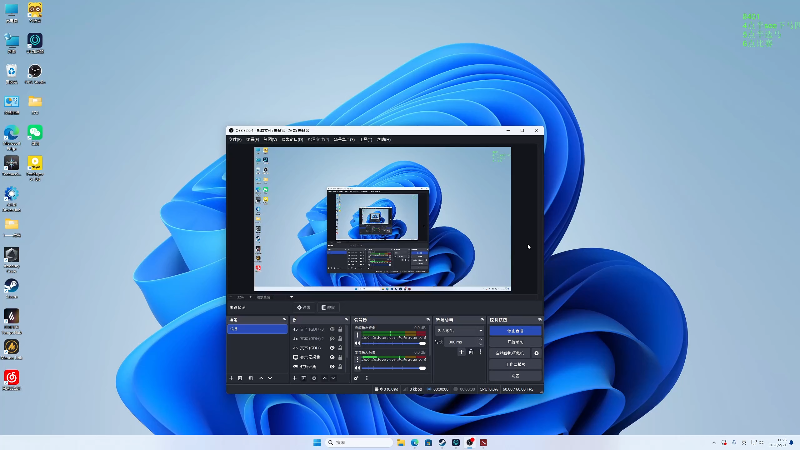Hide the topmost source using its eye icon
Image resolution: width=800 pixels, height=450 pixels.
tap(332, 329)
